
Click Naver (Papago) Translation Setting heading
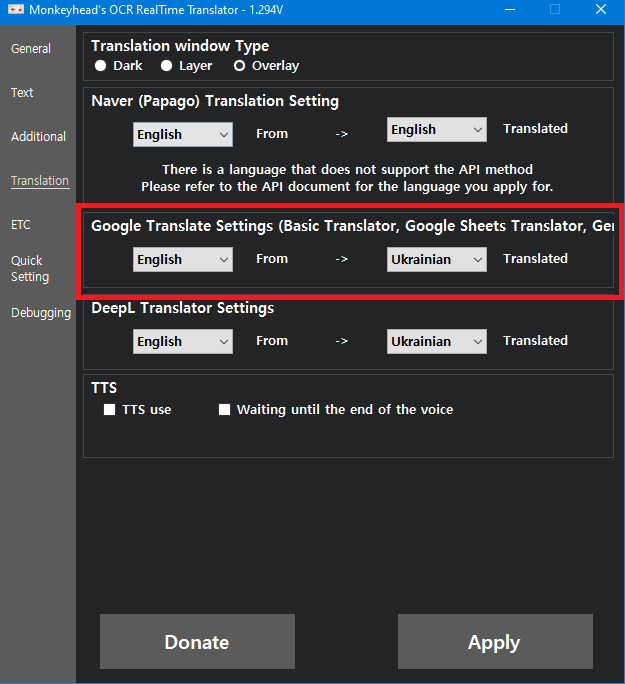[x=215, y=101]
